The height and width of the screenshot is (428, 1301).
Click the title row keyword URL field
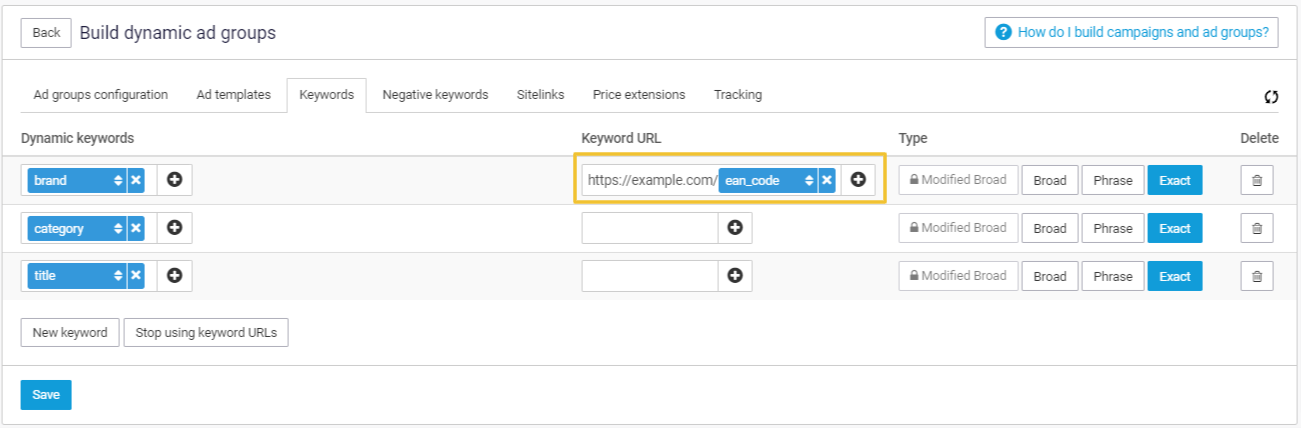click(650, 277)
